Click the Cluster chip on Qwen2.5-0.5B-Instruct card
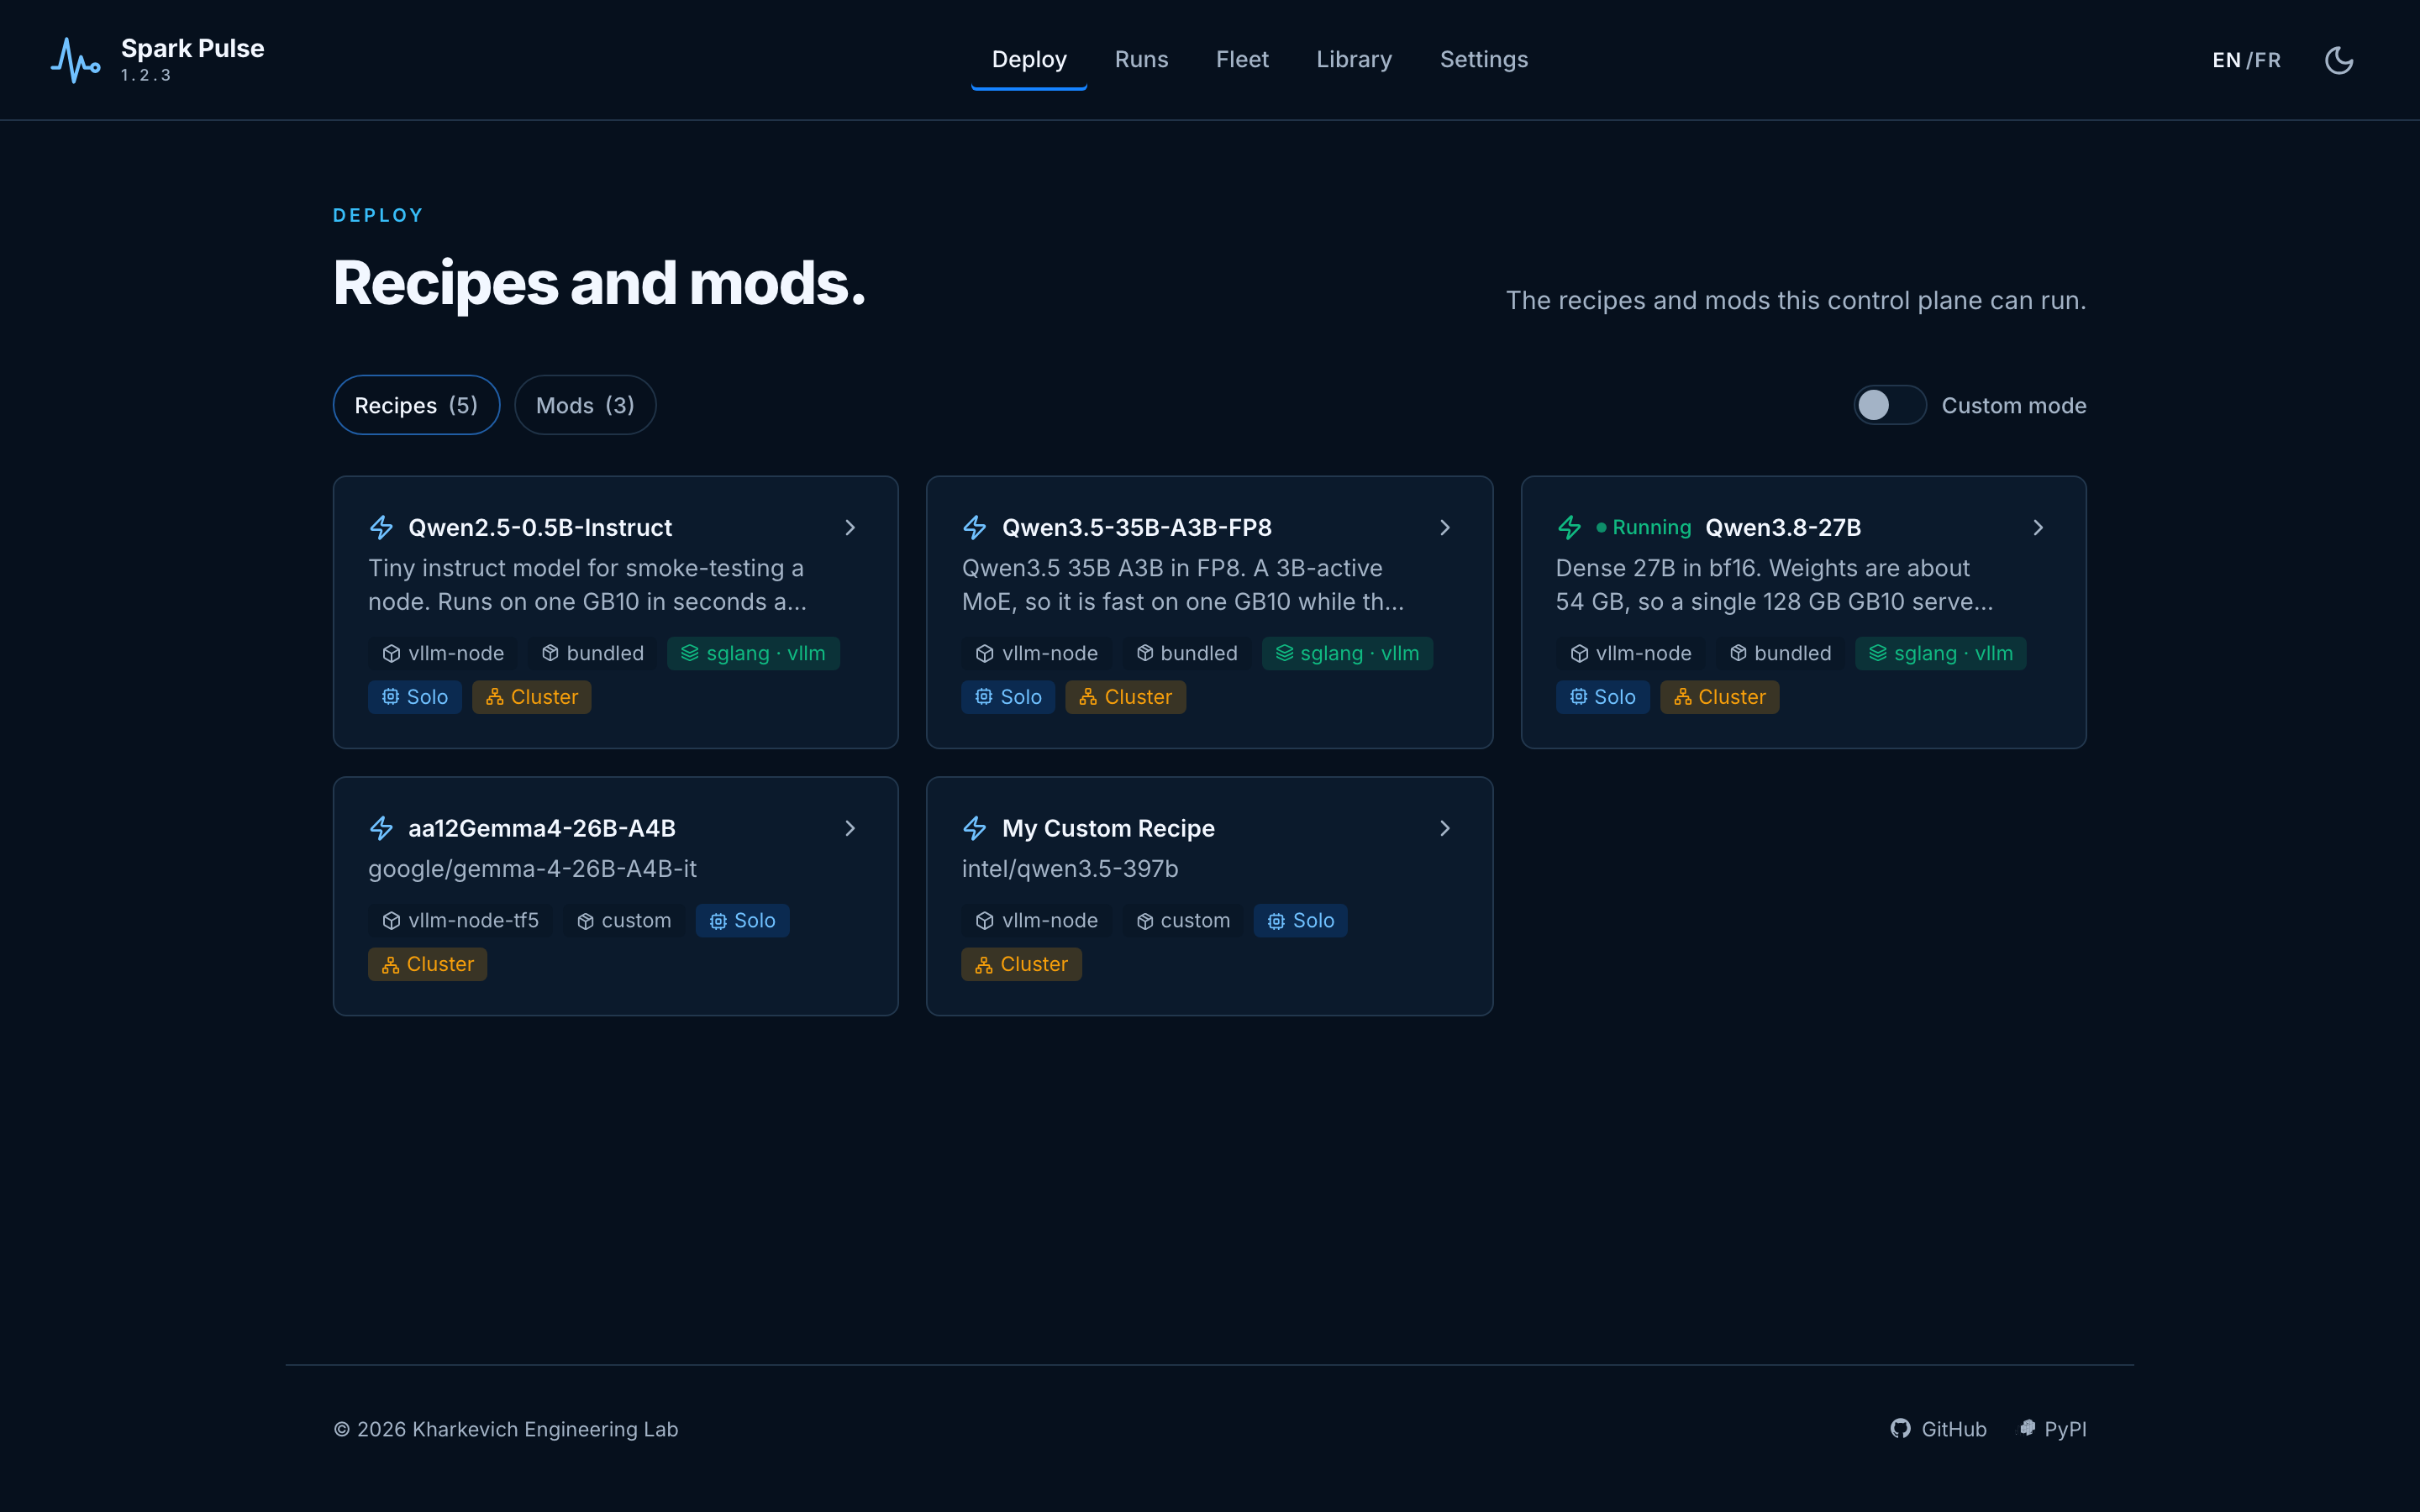Screen dimensions: 2420x1512 pos(532,697)
